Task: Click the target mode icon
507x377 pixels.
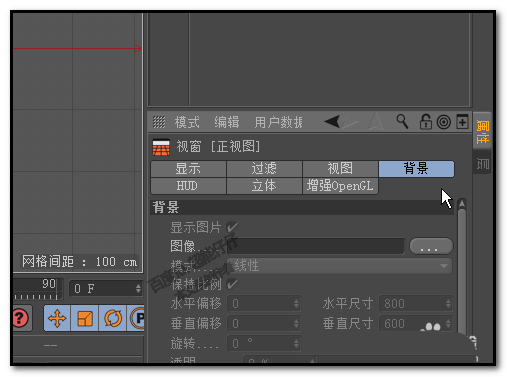Action: [x=444, y=122]
